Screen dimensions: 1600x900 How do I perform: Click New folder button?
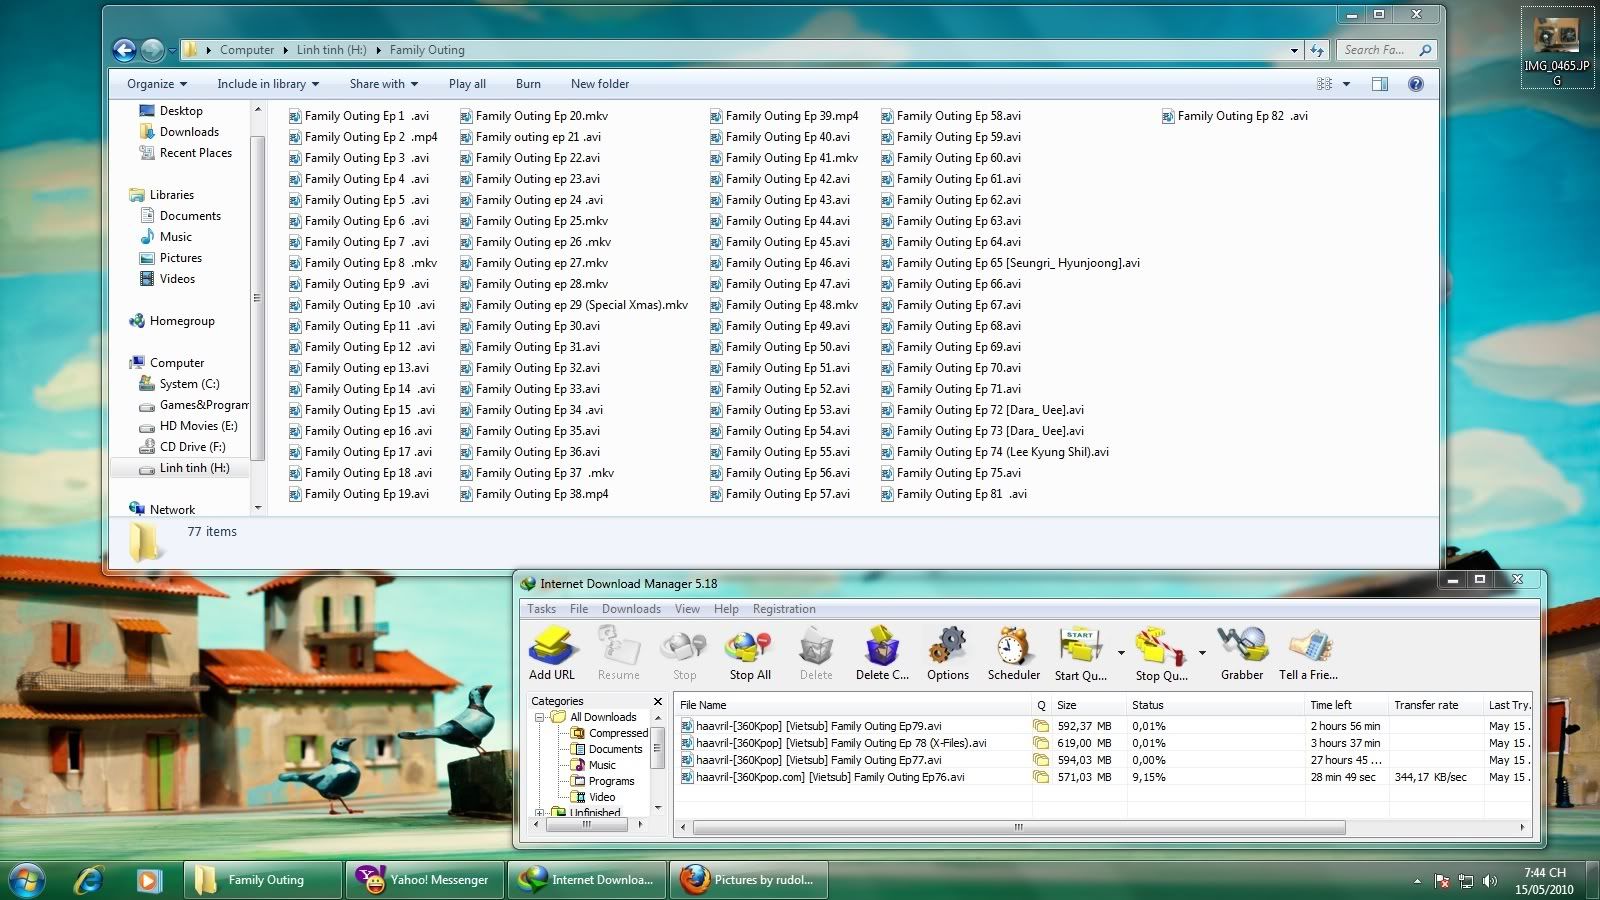pyautogui.click(x=600, y=84)
